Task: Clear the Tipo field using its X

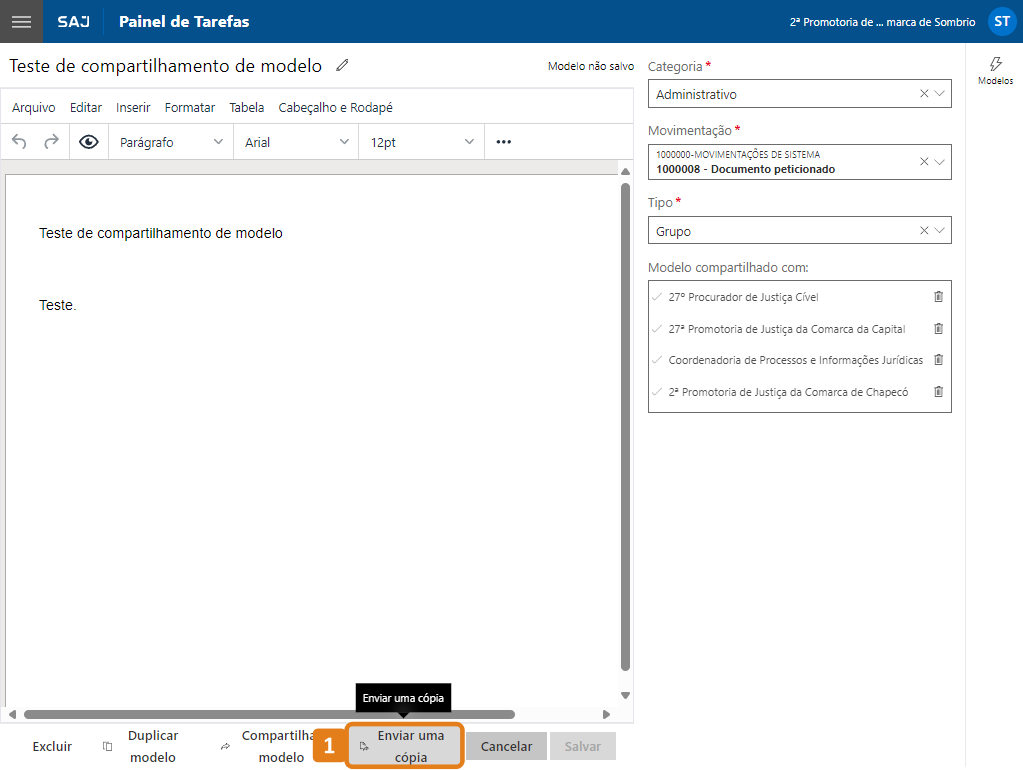Action: (x=925, y=230)
